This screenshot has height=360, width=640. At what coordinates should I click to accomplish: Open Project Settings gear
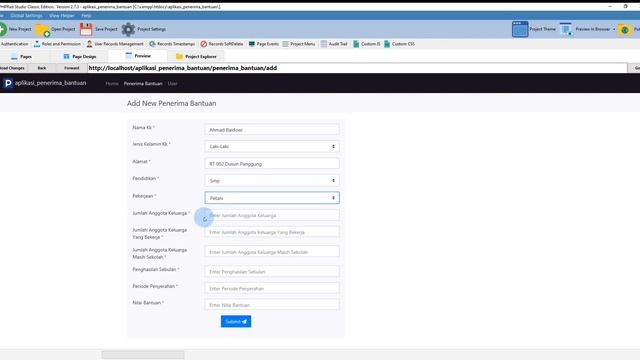coord(128,29)
